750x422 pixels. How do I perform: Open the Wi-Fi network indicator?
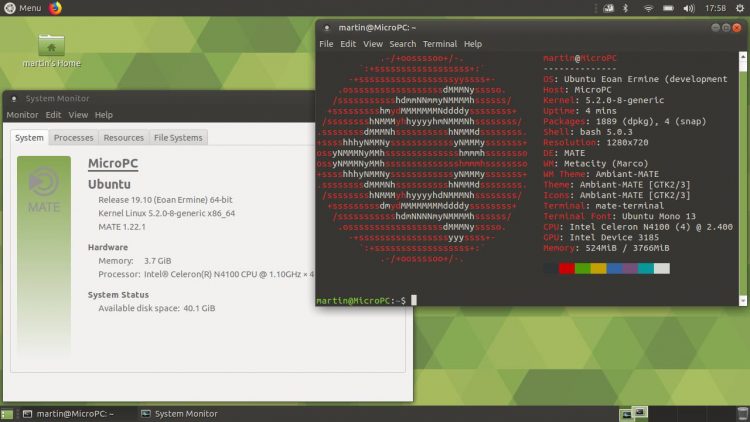(648, 8)
